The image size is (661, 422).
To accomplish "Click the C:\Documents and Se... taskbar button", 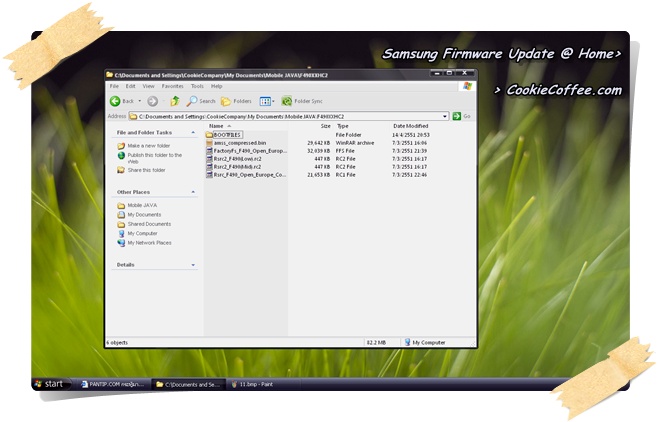I will tap(188, 384).
